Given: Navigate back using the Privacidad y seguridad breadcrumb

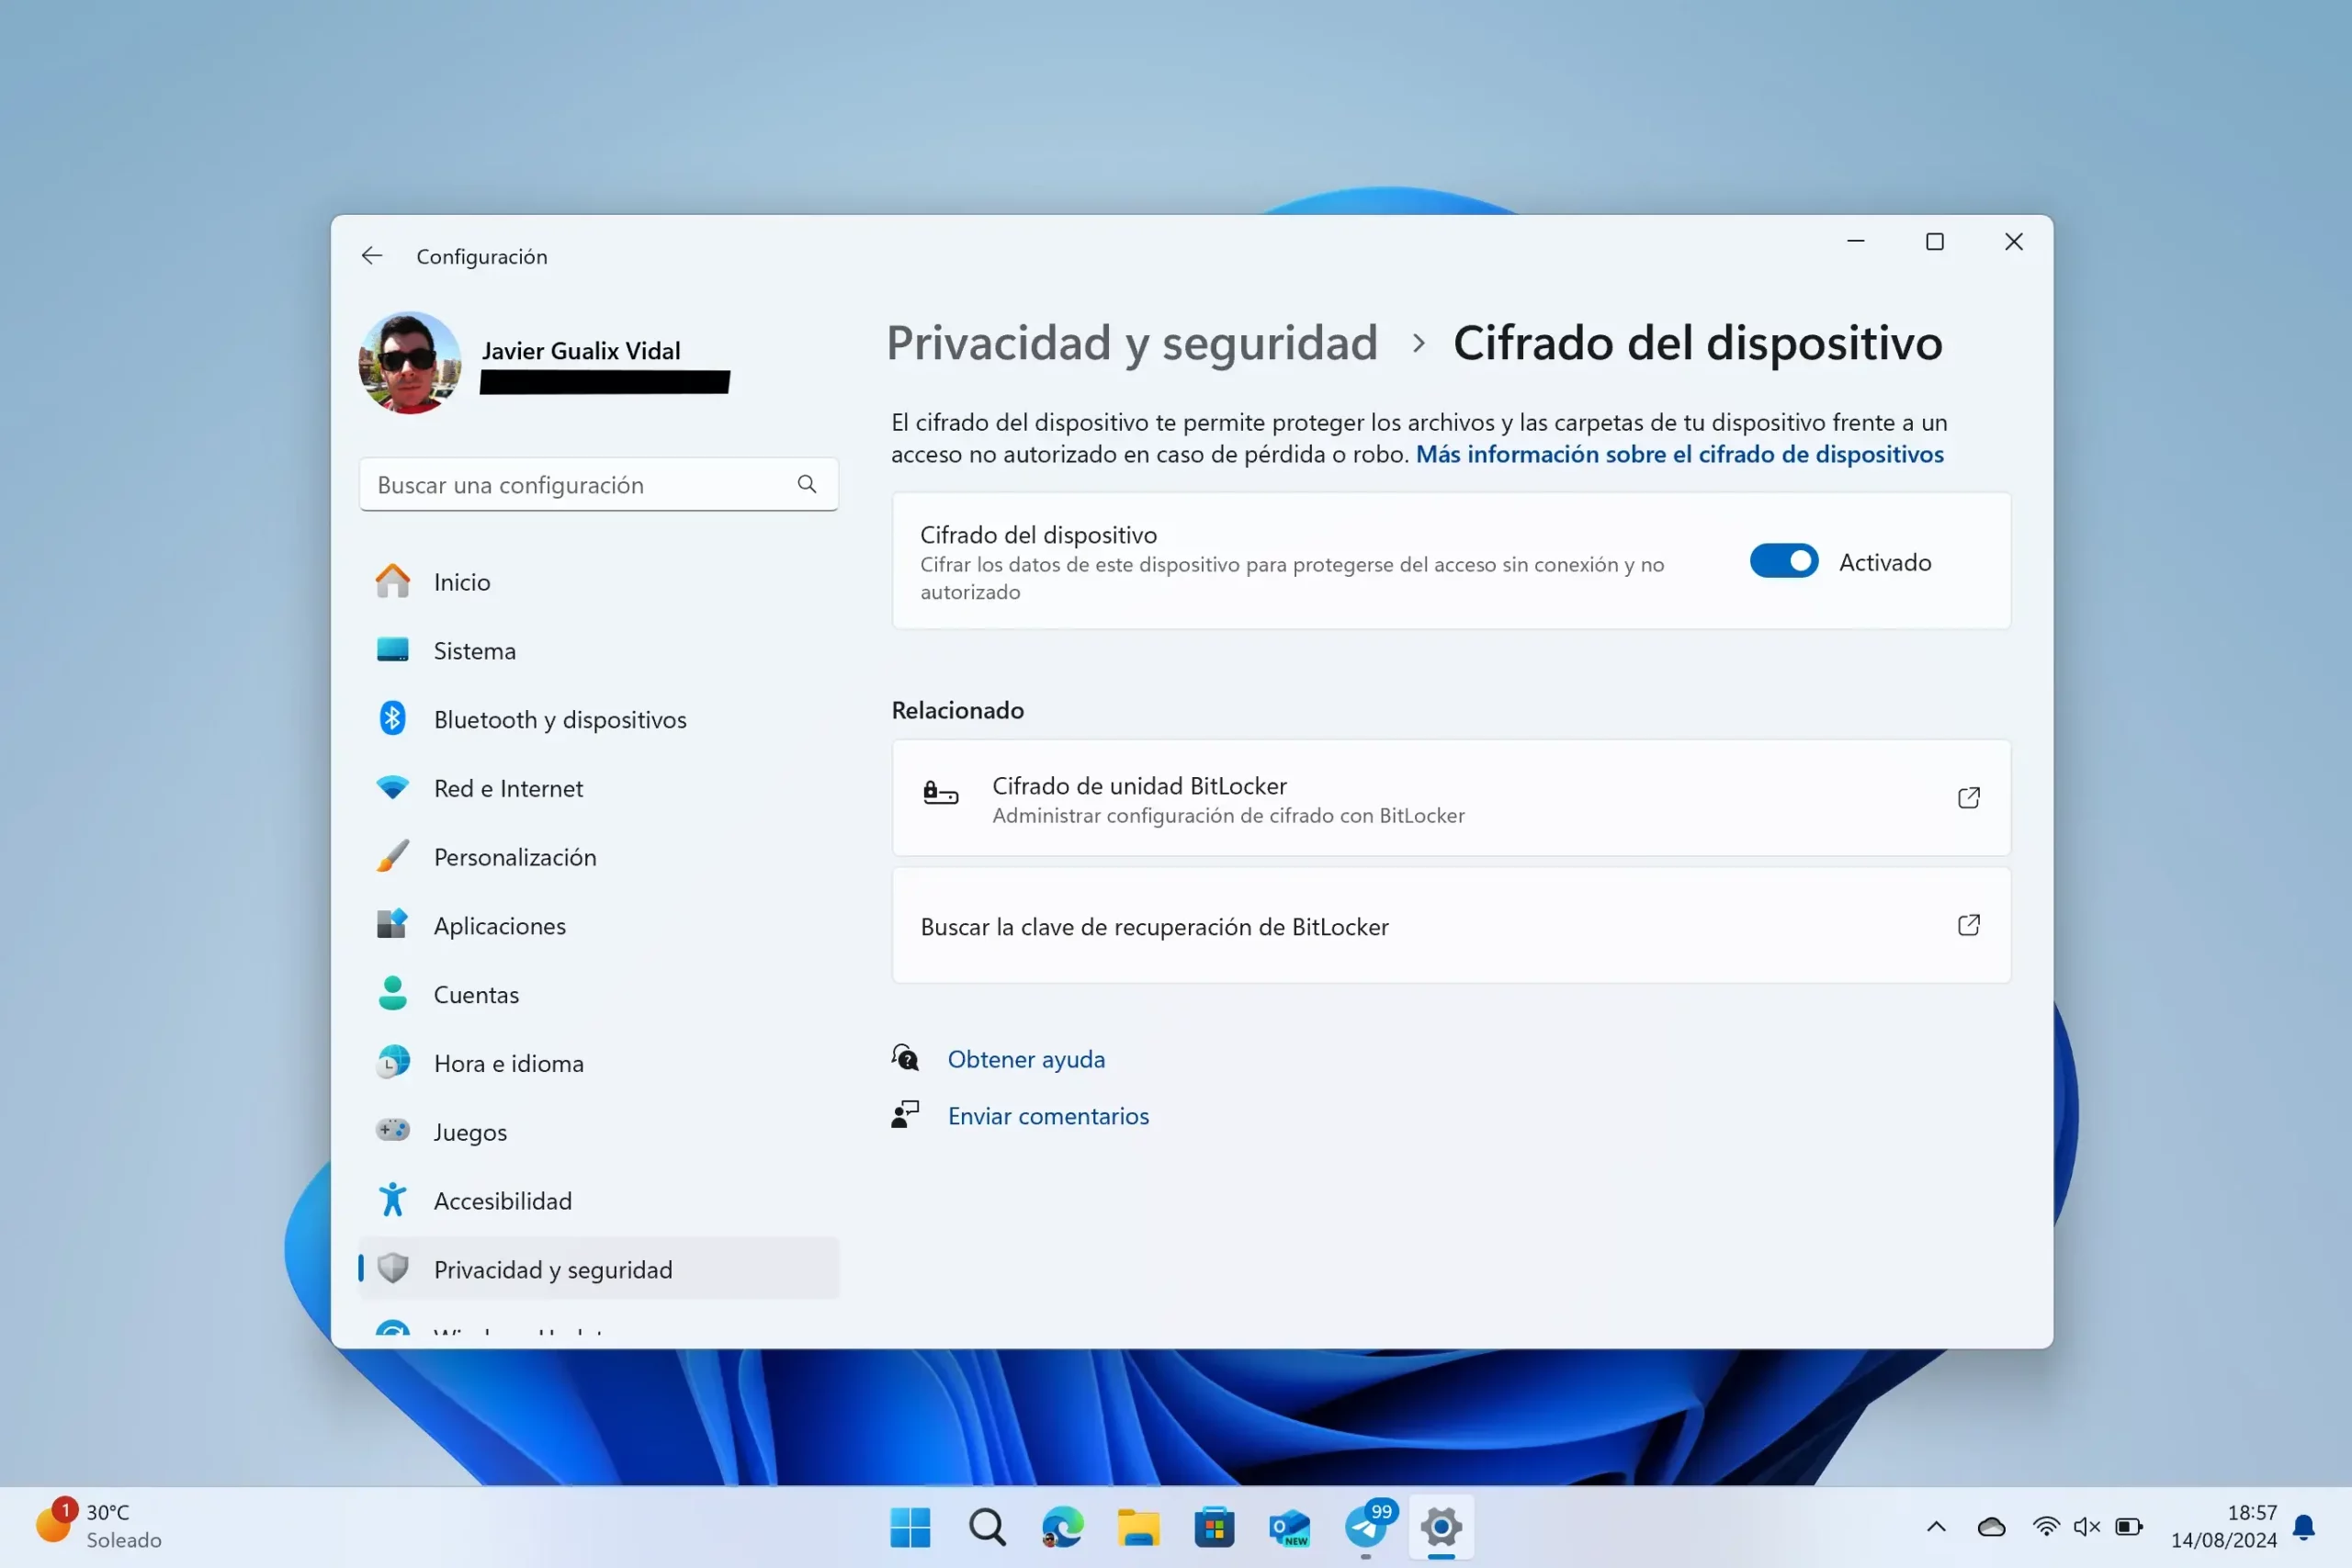Looking at the screenshot, I should pyautogui.click(x=1131, y=343).
